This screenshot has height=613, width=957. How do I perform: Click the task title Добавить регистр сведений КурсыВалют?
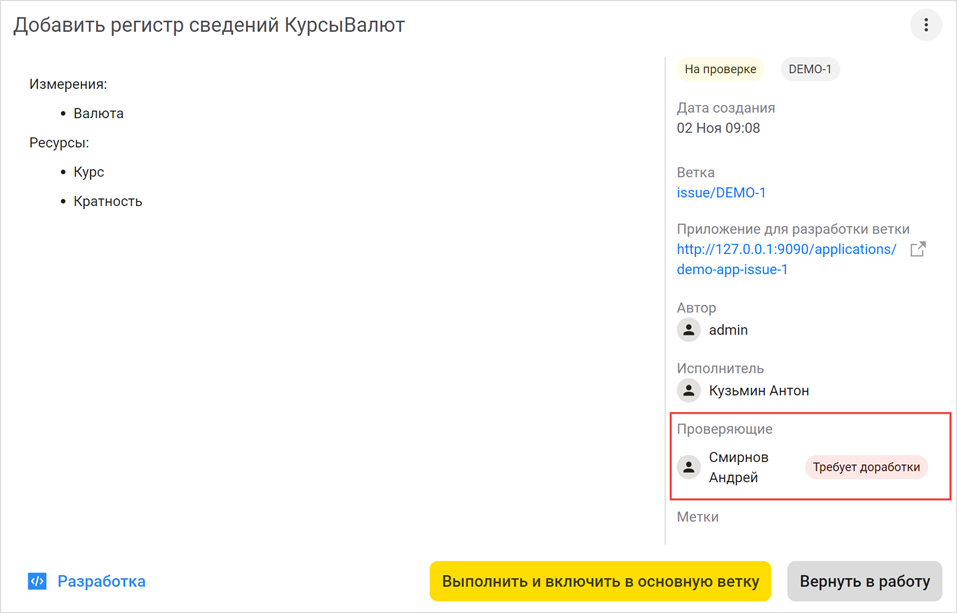(207, 24)
